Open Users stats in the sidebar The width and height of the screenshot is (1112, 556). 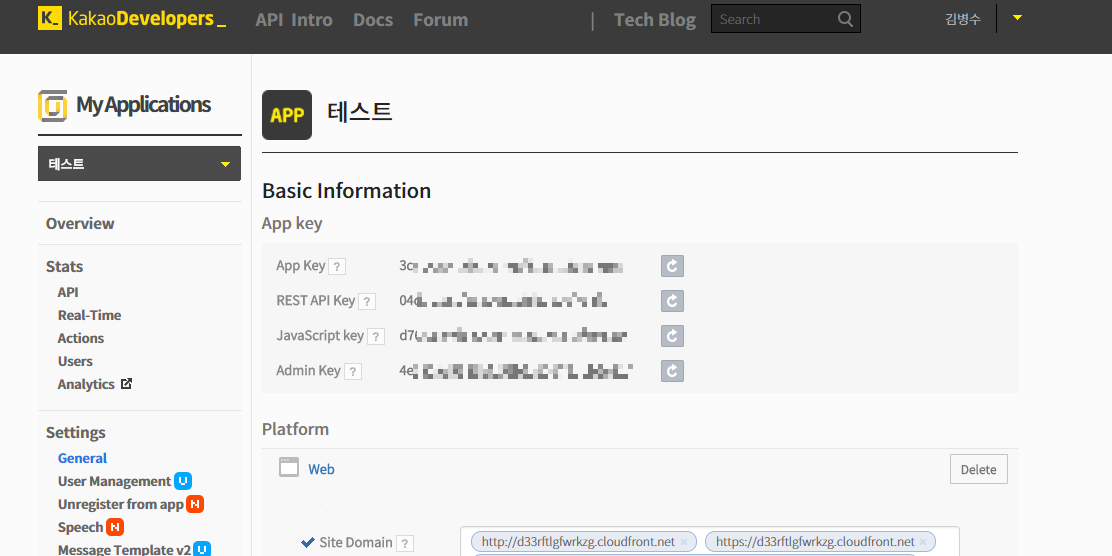(75, 361)
